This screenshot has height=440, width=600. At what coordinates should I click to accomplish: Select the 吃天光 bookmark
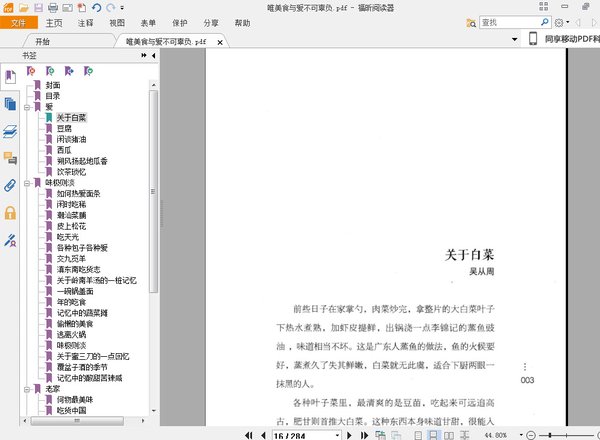pos(68,237)
